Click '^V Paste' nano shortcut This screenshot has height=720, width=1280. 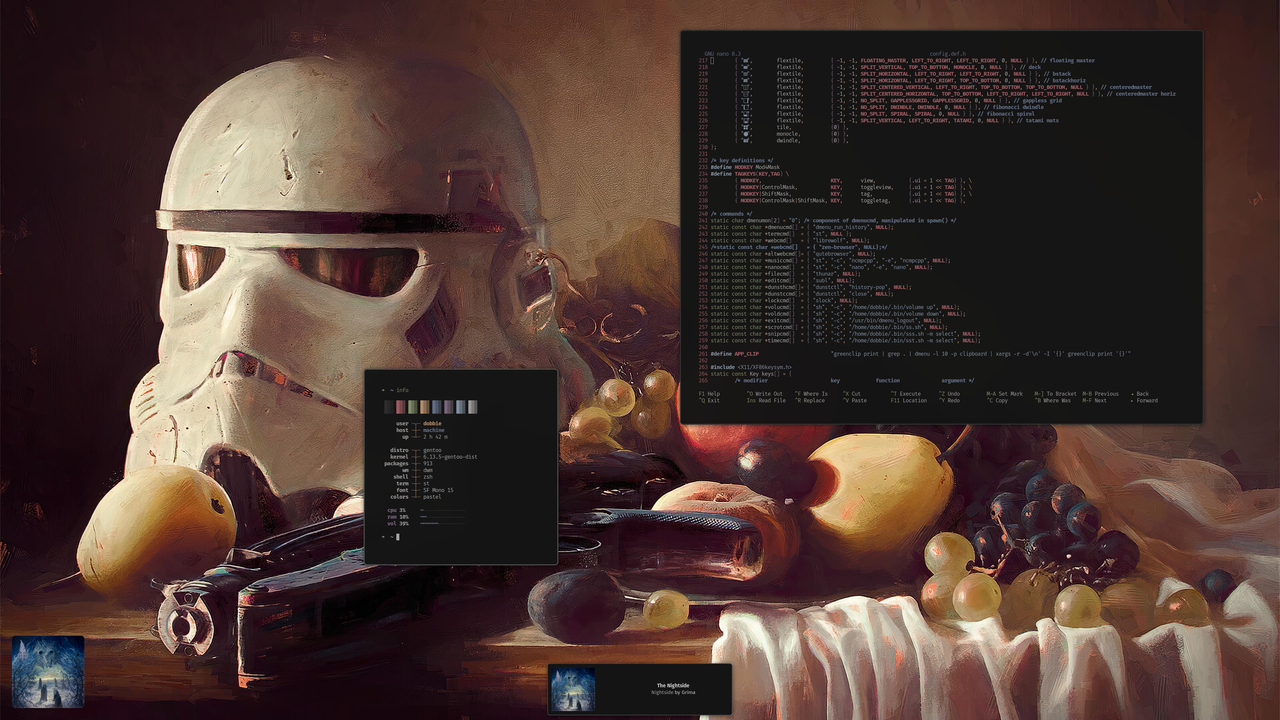click(x=855, y=400)
